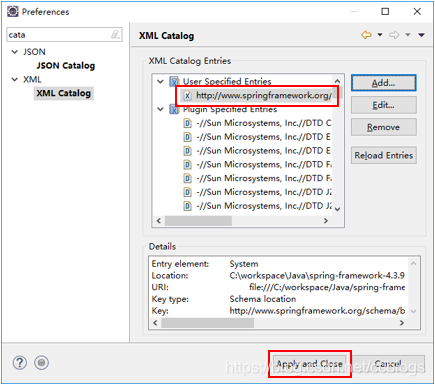Collapse the JSON tree node
Viewport: 435px width, 386px height.
pos(15,52)
